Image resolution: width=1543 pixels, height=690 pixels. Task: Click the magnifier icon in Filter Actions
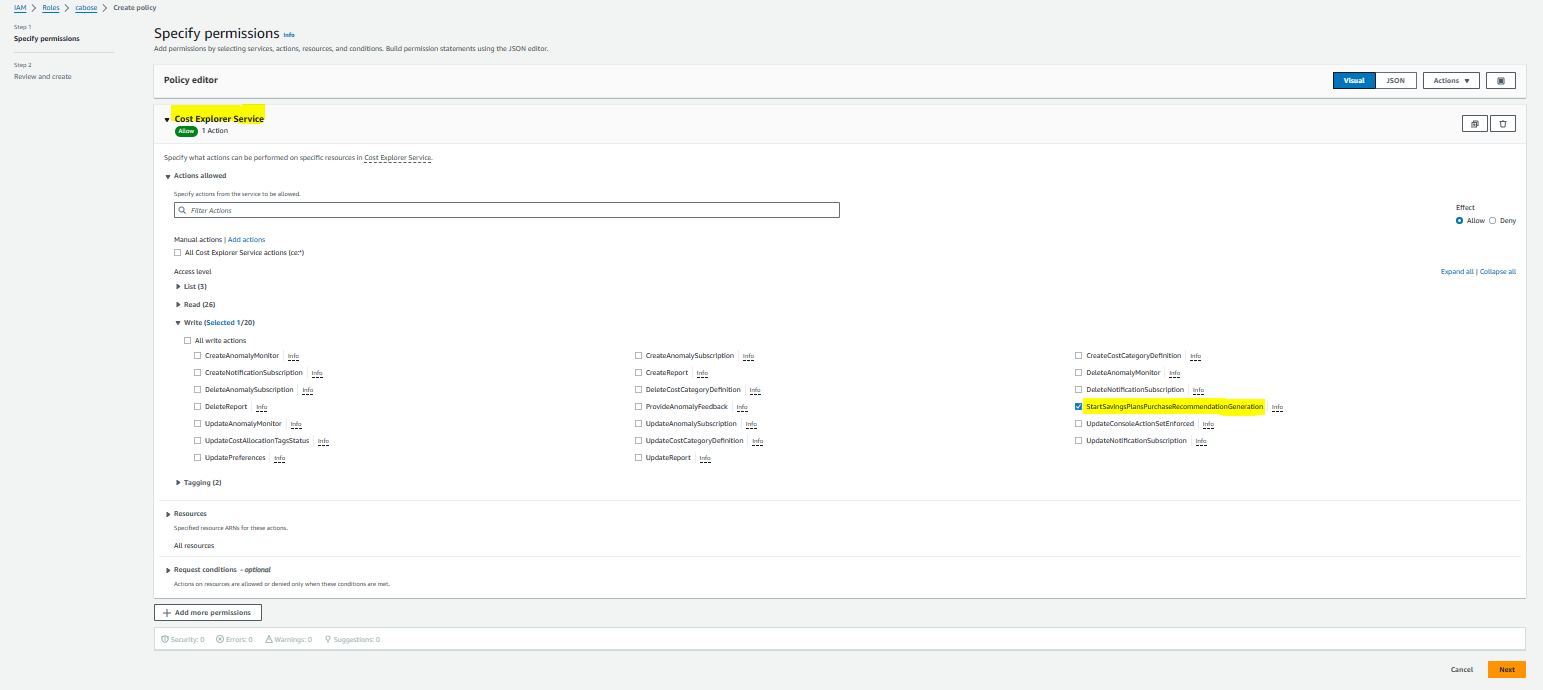pos(181,211)
